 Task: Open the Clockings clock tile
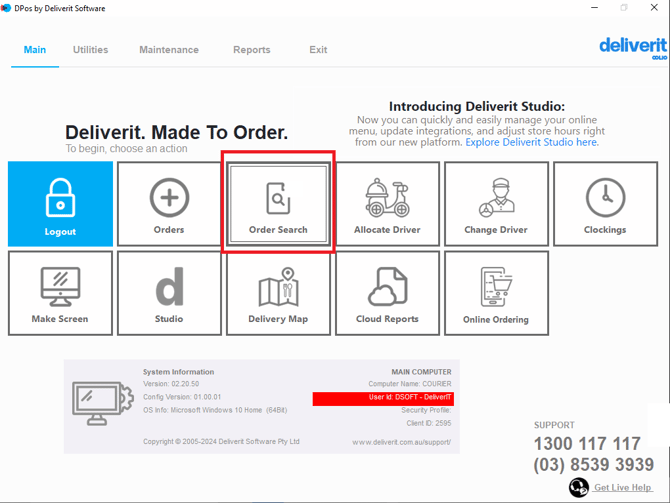(605, 204)
